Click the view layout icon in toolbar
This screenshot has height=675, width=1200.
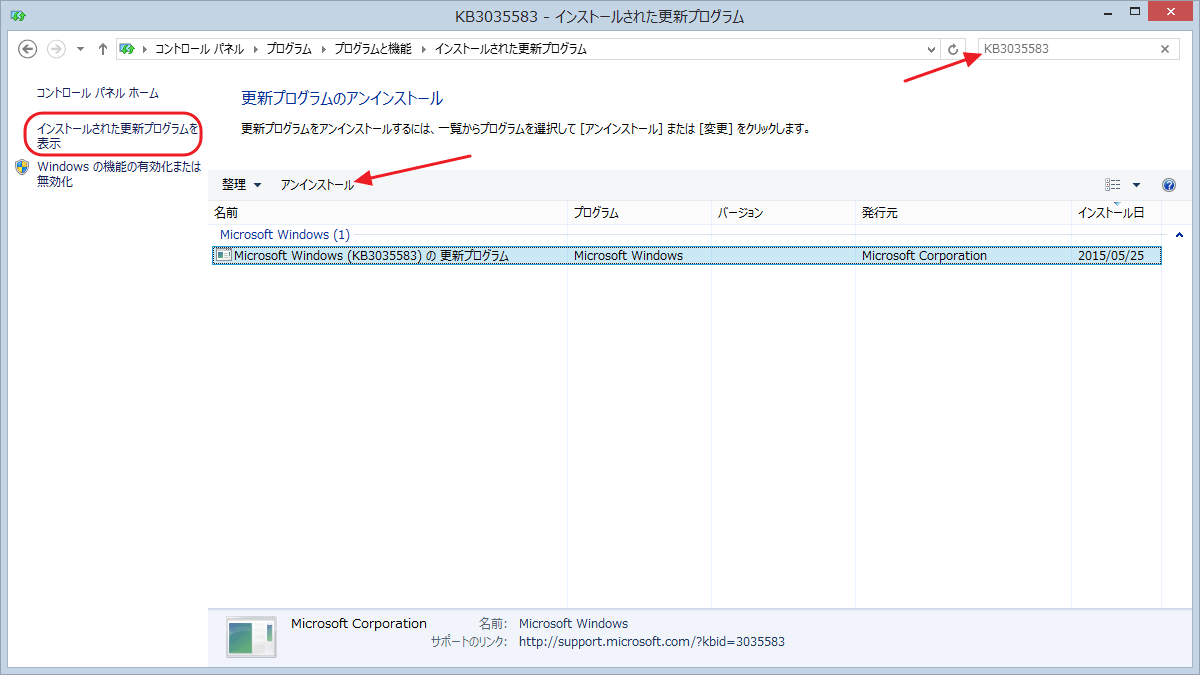click(x=1112, y=185)
